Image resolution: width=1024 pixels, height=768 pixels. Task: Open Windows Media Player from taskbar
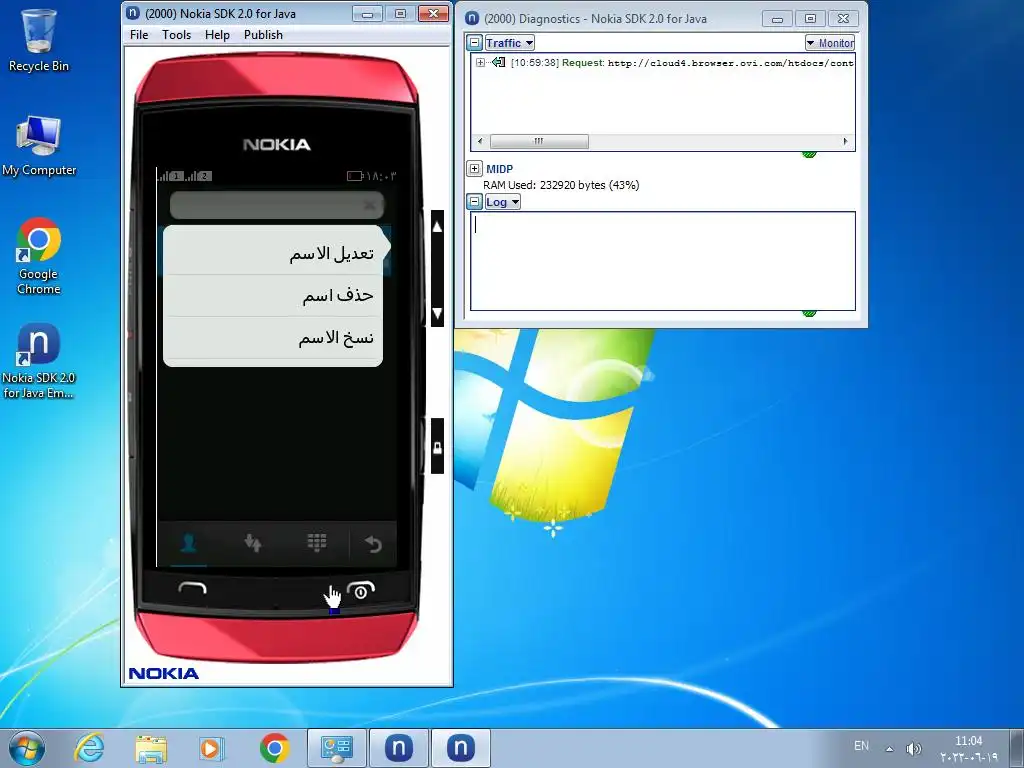211,748
